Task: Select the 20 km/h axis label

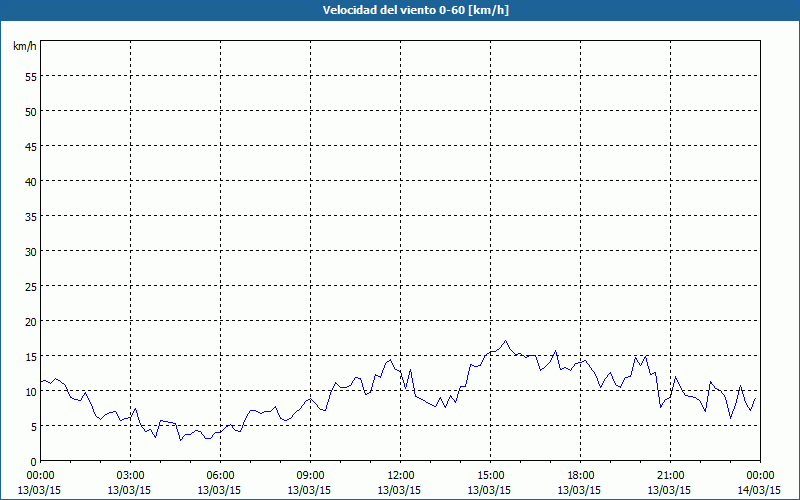Action: pos(31,321)
